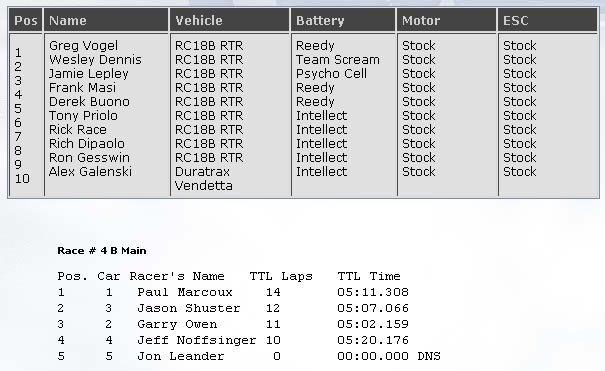The width and height of the screenshot is (605, 371).
Task: Select the TTL Laps column label
Action: [x=281, y=276]
